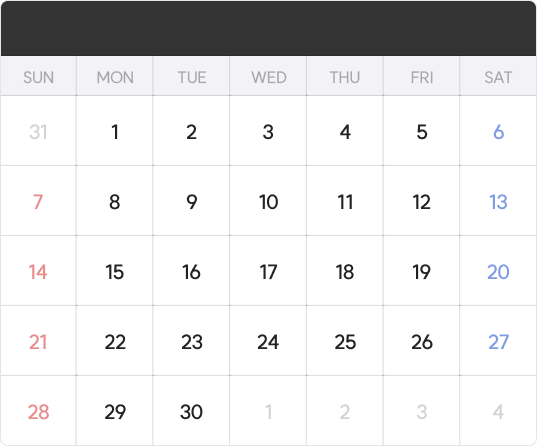
Task: Select greyed-out 4 of next month
Action: [498, 412]
